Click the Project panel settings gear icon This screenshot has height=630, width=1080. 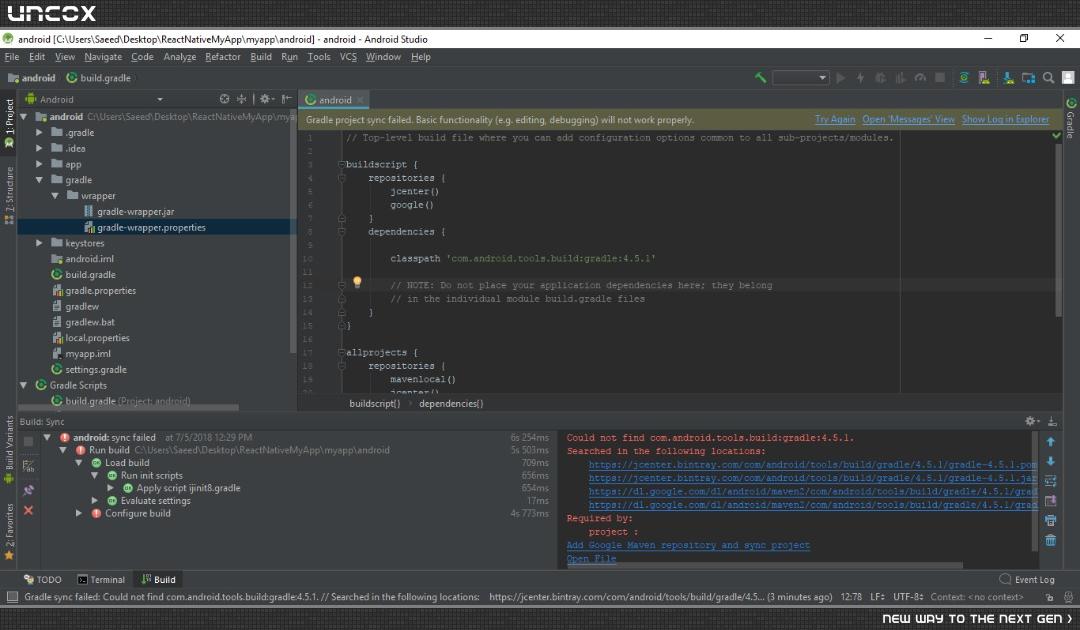tap(265, 99)
